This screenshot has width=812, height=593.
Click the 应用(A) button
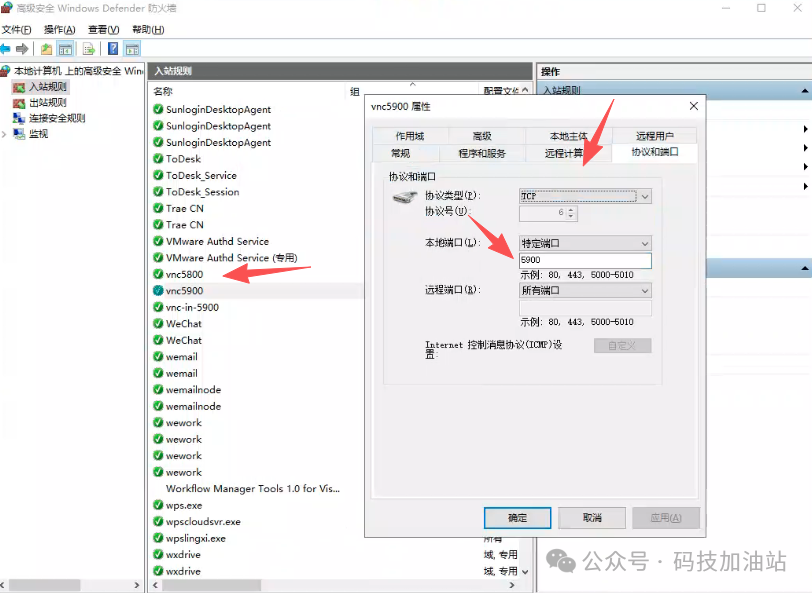666,517
